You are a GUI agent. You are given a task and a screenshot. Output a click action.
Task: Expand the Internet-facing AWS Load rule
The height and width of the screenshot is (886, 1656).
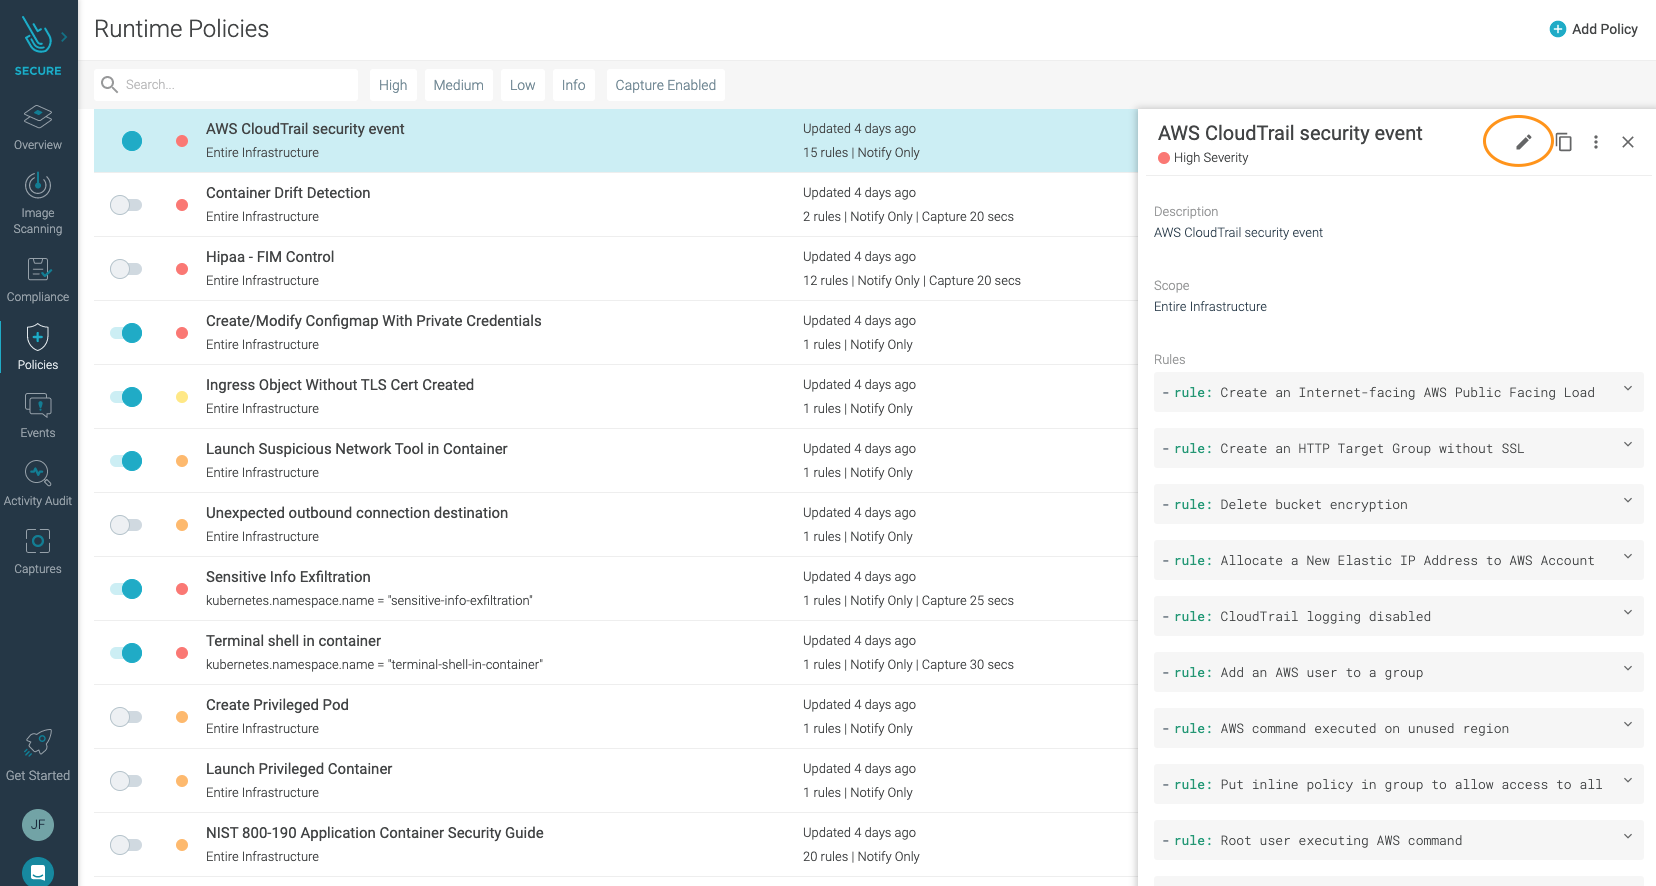tap(1627, 389)
